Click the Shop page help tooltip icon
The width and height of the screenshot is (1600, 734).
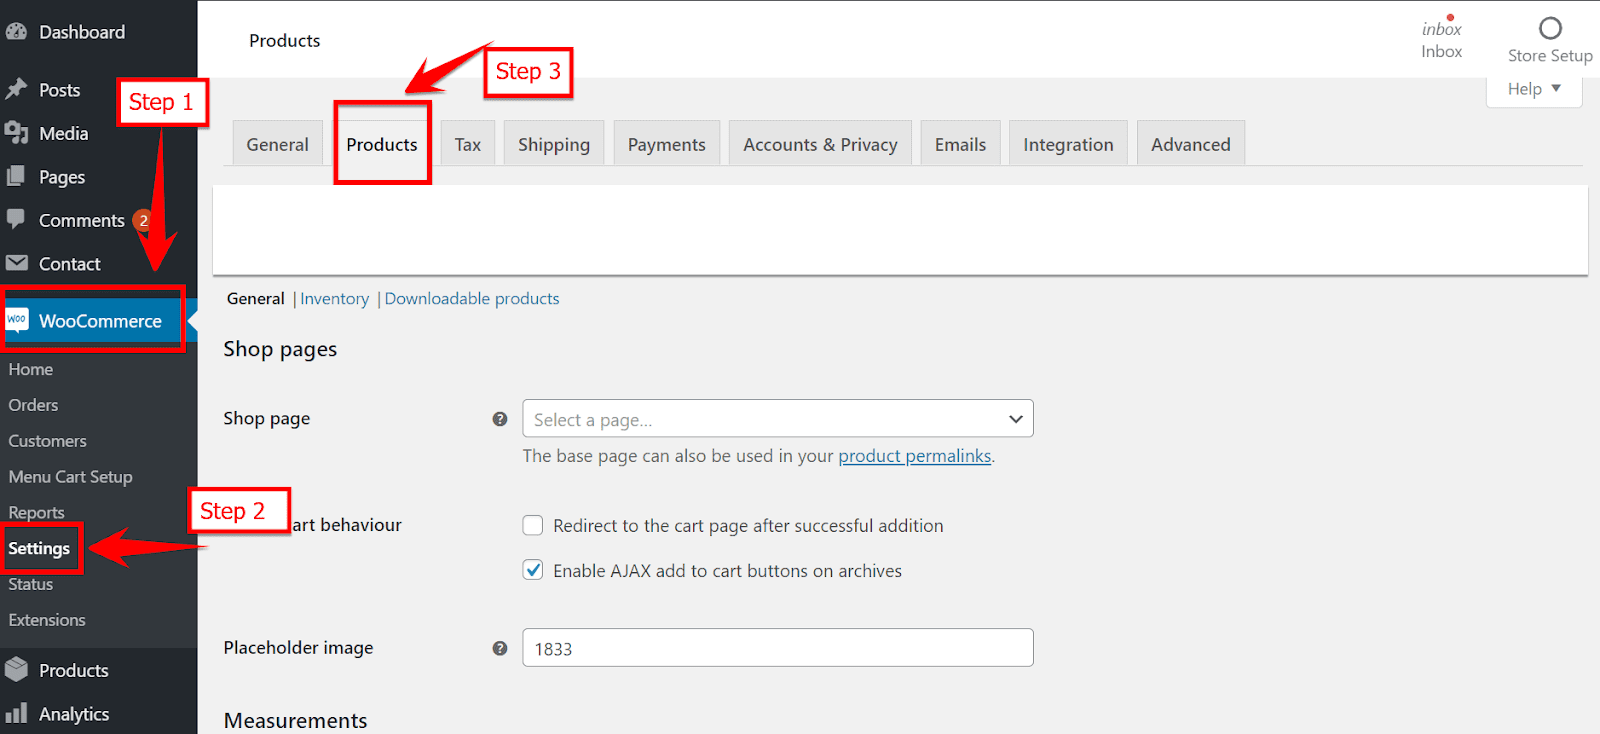500,419
